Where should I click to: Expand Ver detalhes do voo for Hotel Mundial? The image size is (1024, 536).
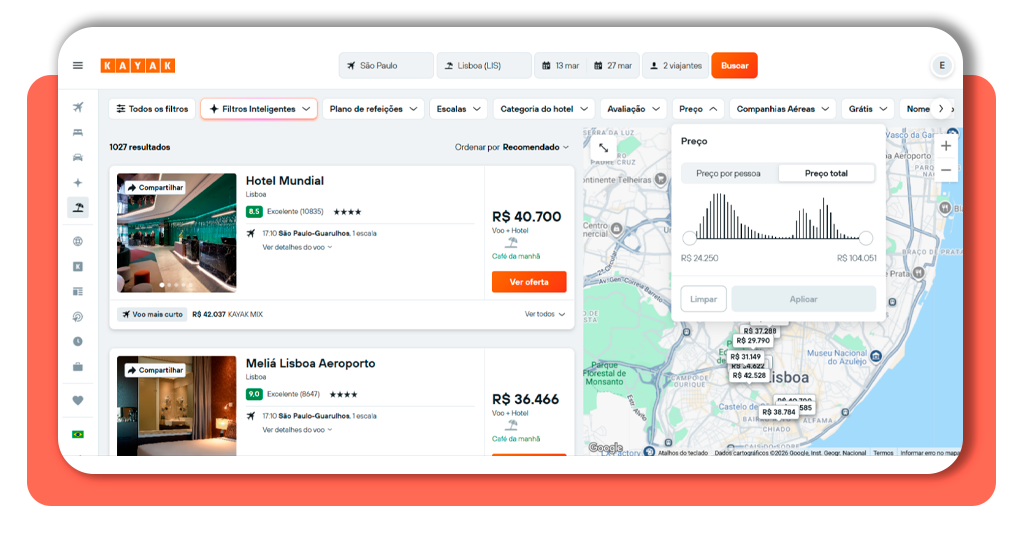pyautogui.click(x=297, y=247)
